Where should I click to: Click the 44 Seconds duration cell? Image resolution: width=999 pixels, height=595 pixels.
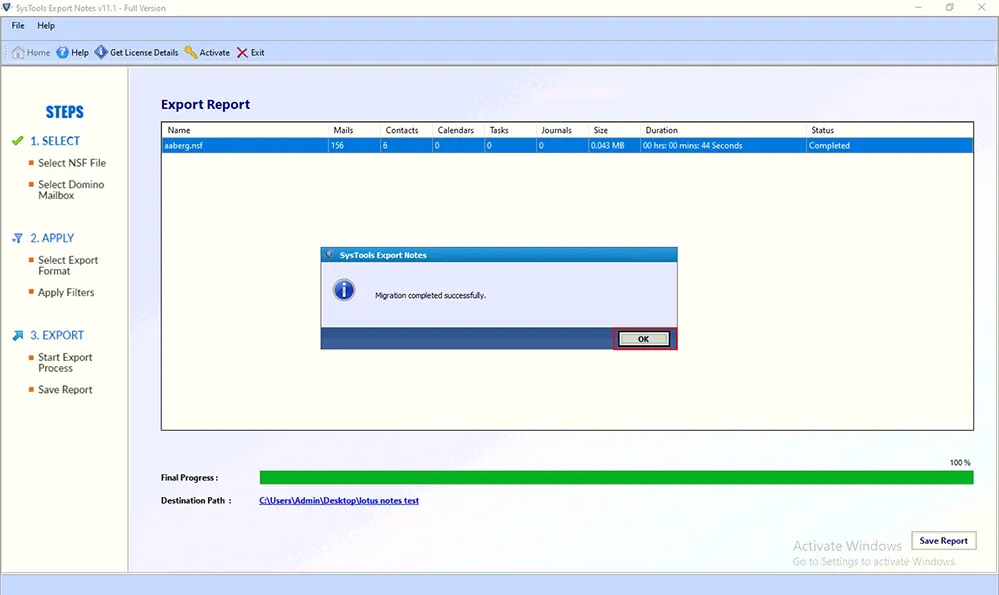click(723, 145)
